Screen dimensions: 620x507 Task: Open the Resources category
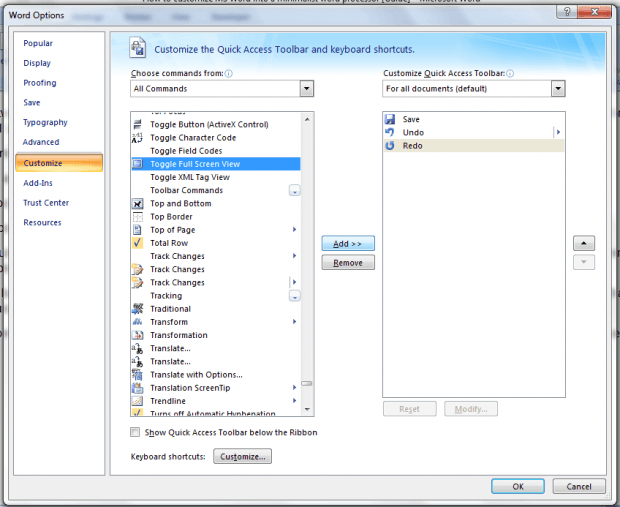tap(42, 223)
